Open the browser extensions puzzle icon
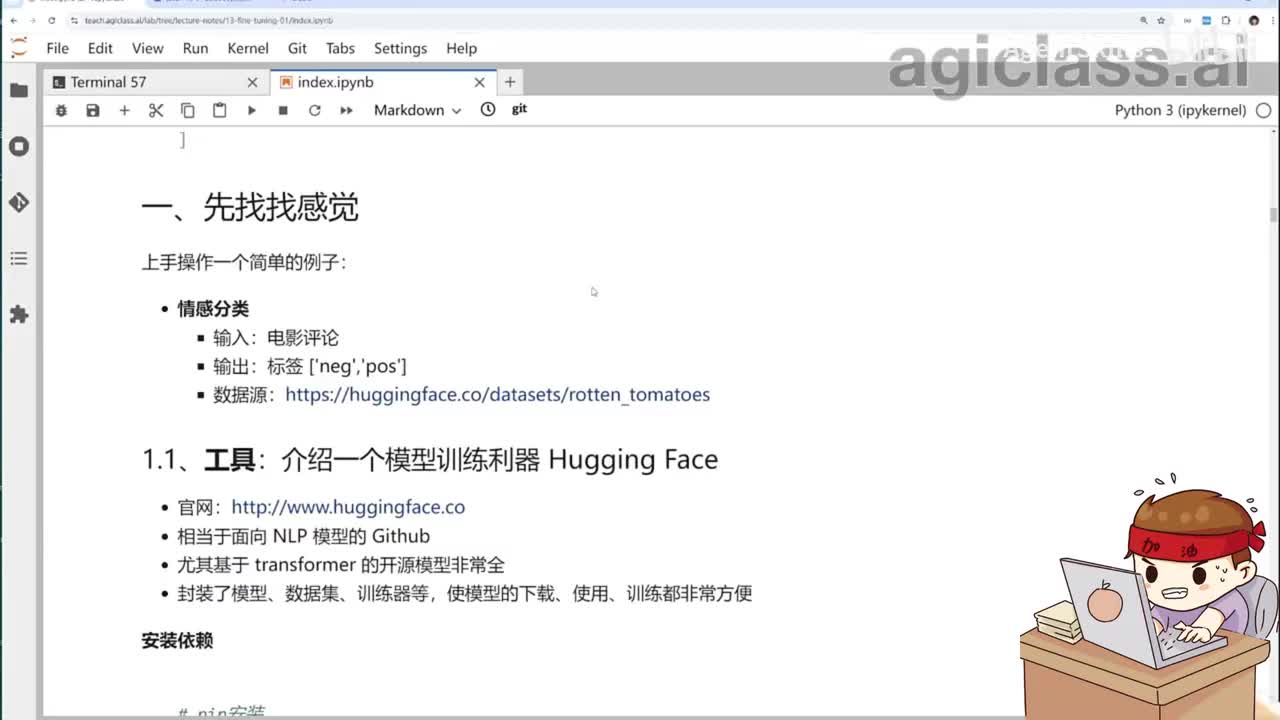Image resolution: width=1280 pixels, height=720 pixels. click(1226, 20)
